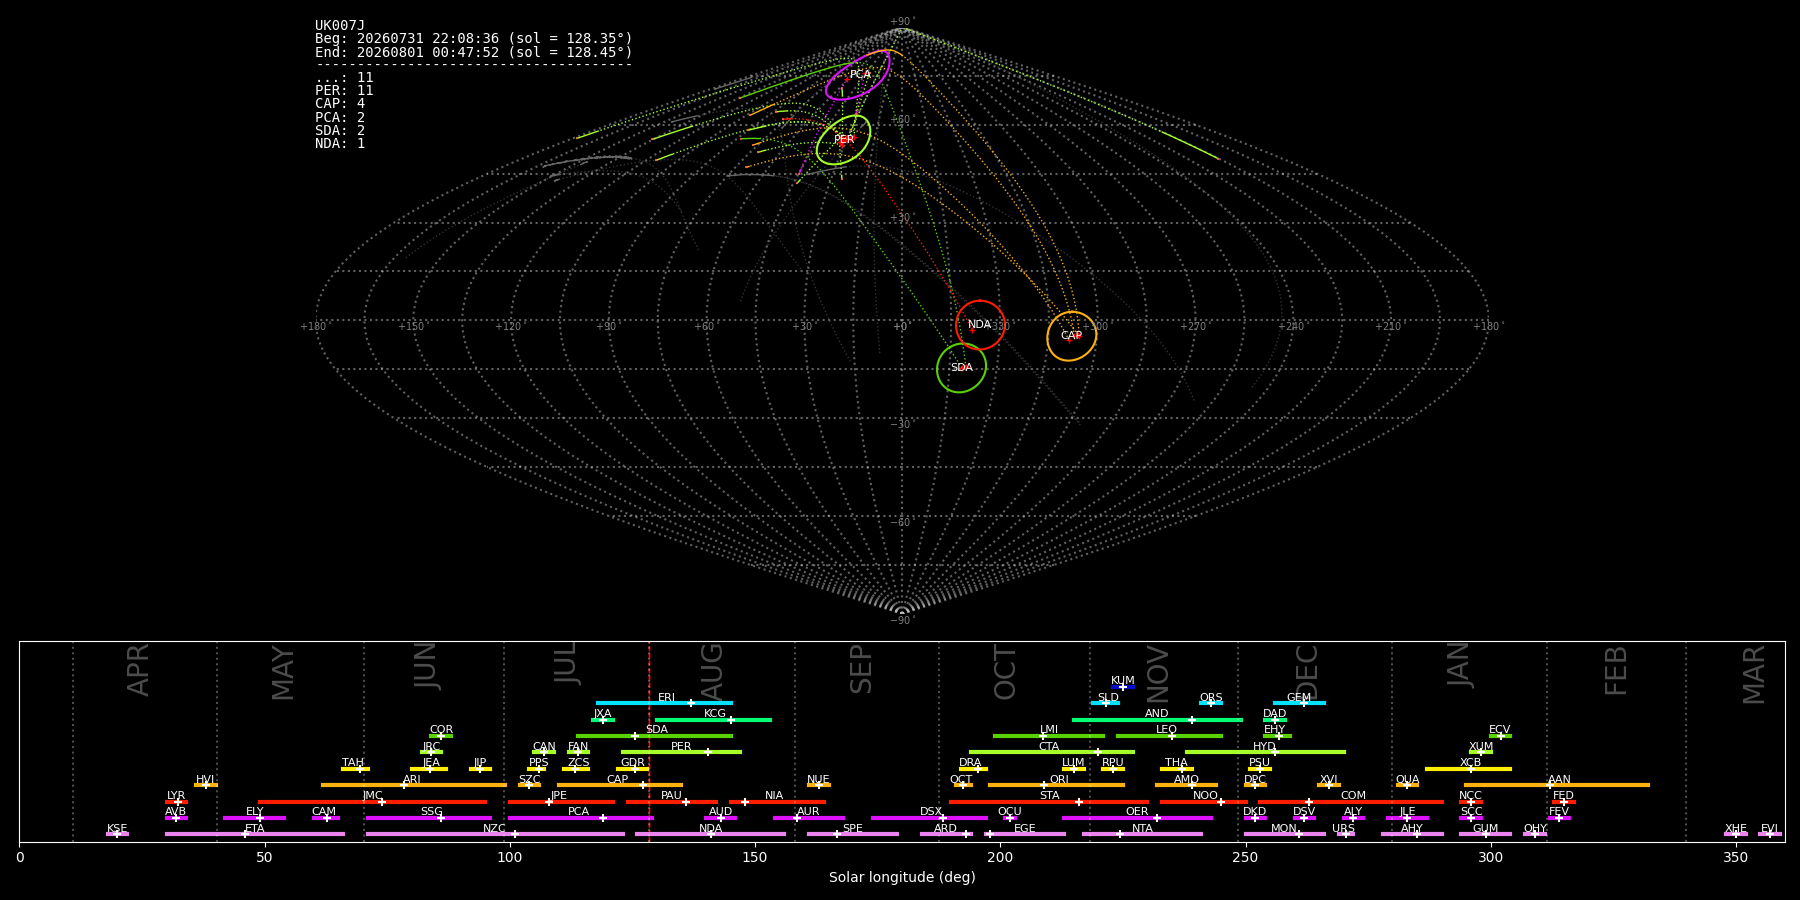Click the NUE shower label in the timeline
The height and width of the screenshot is (900, 1800).
point(818,780)
